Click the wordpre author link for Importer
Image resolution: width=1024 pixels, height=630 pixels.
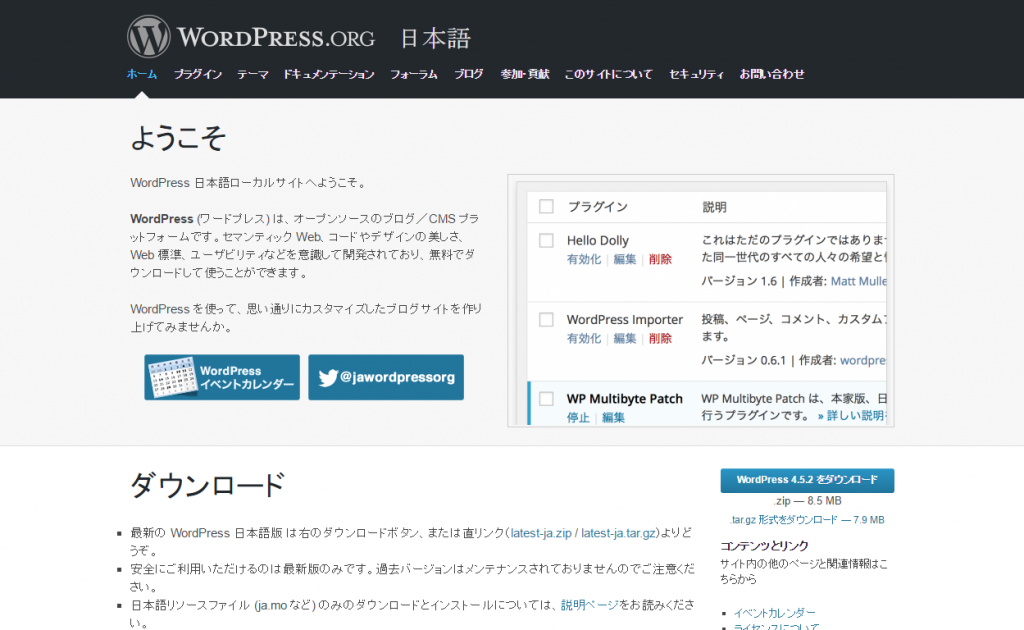coord(863,360)
